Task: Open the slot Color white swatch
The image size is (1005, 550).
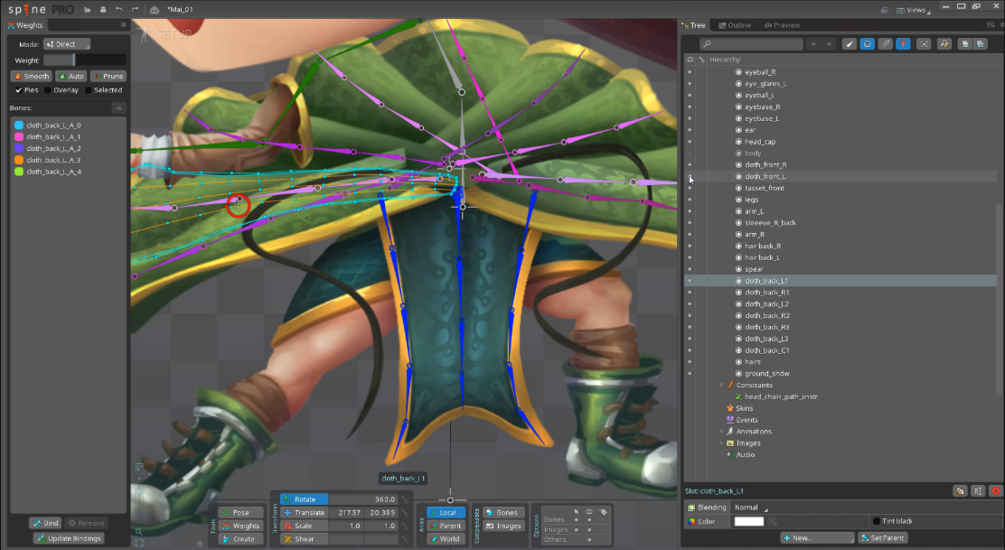Action: (749, 521)
